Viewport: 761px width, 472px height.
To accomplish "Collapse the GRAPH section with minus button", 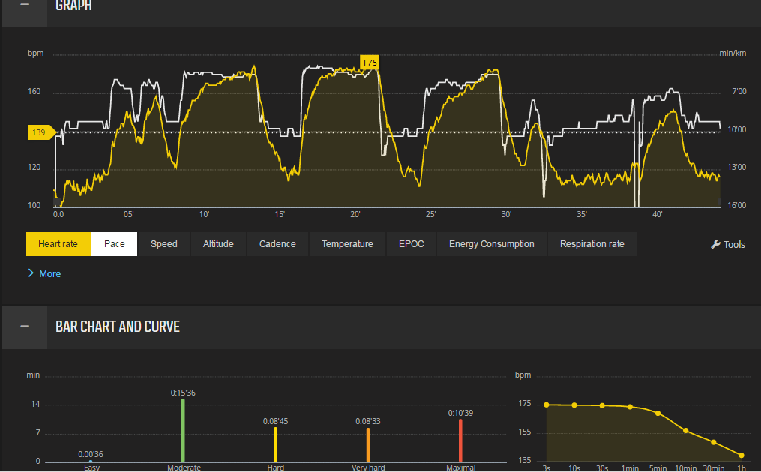I will 24,6.
